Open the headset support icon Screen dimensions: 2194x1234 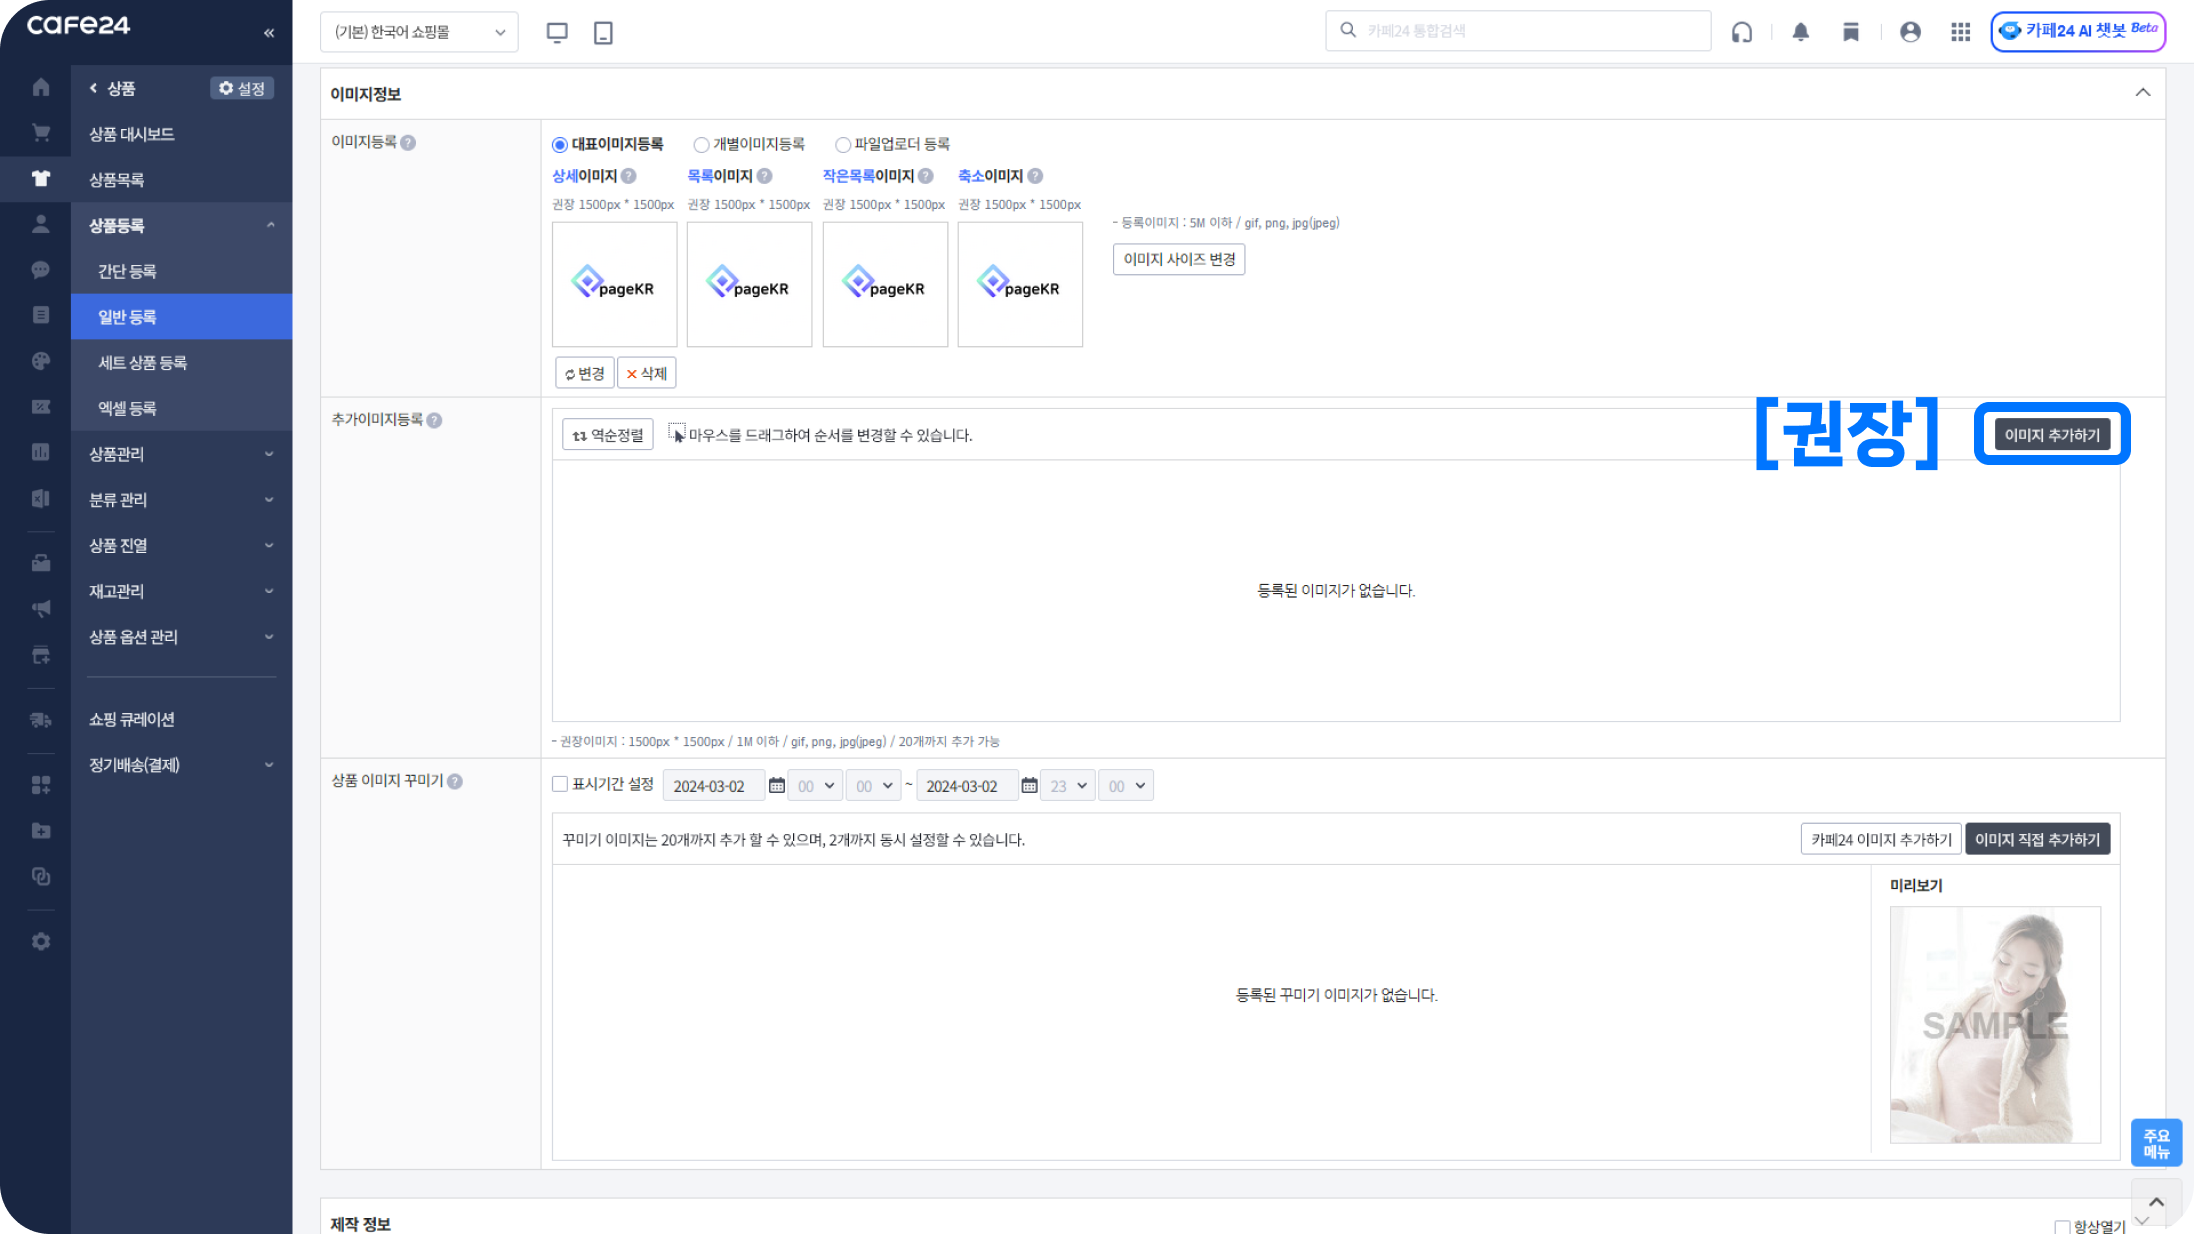click(x=1742, y=32)
